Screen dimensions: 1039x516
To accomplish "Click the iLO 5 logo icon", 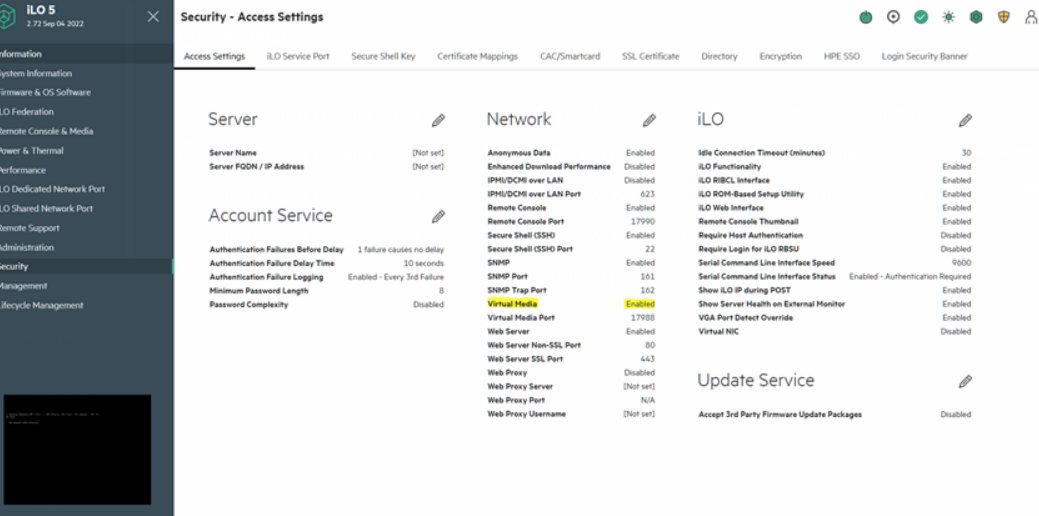I will (x=5, y=17).
